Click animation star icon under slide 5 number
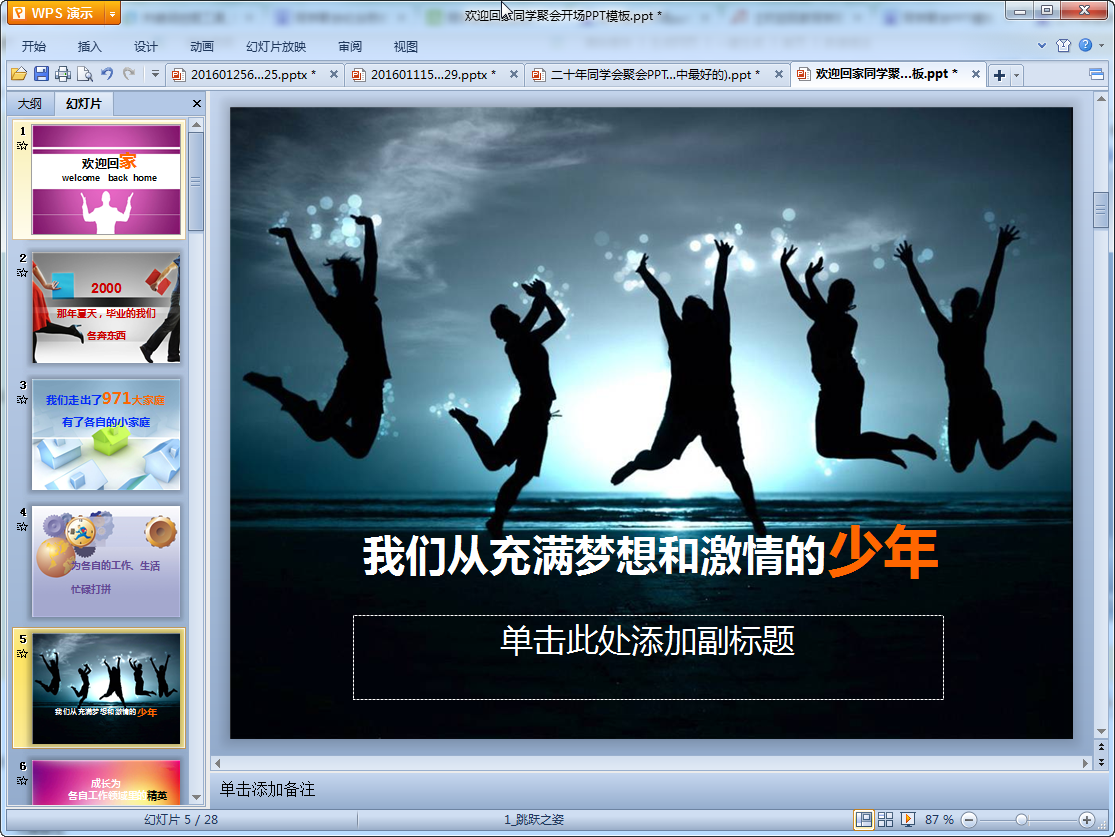 click(23, 654)
